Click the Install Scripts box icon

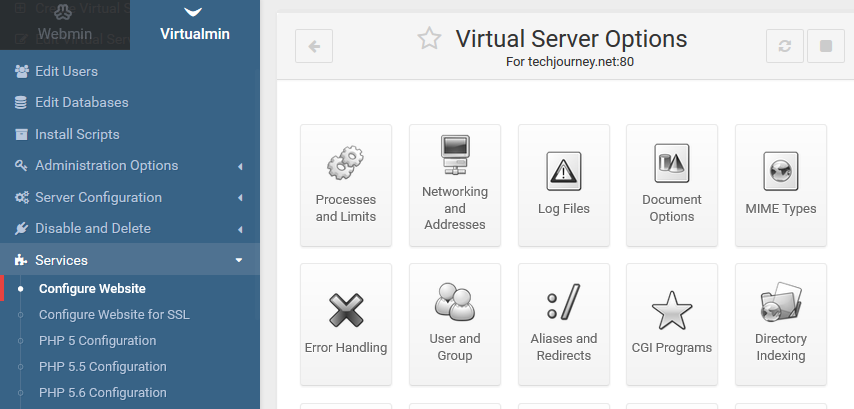(x=21, y=134)
